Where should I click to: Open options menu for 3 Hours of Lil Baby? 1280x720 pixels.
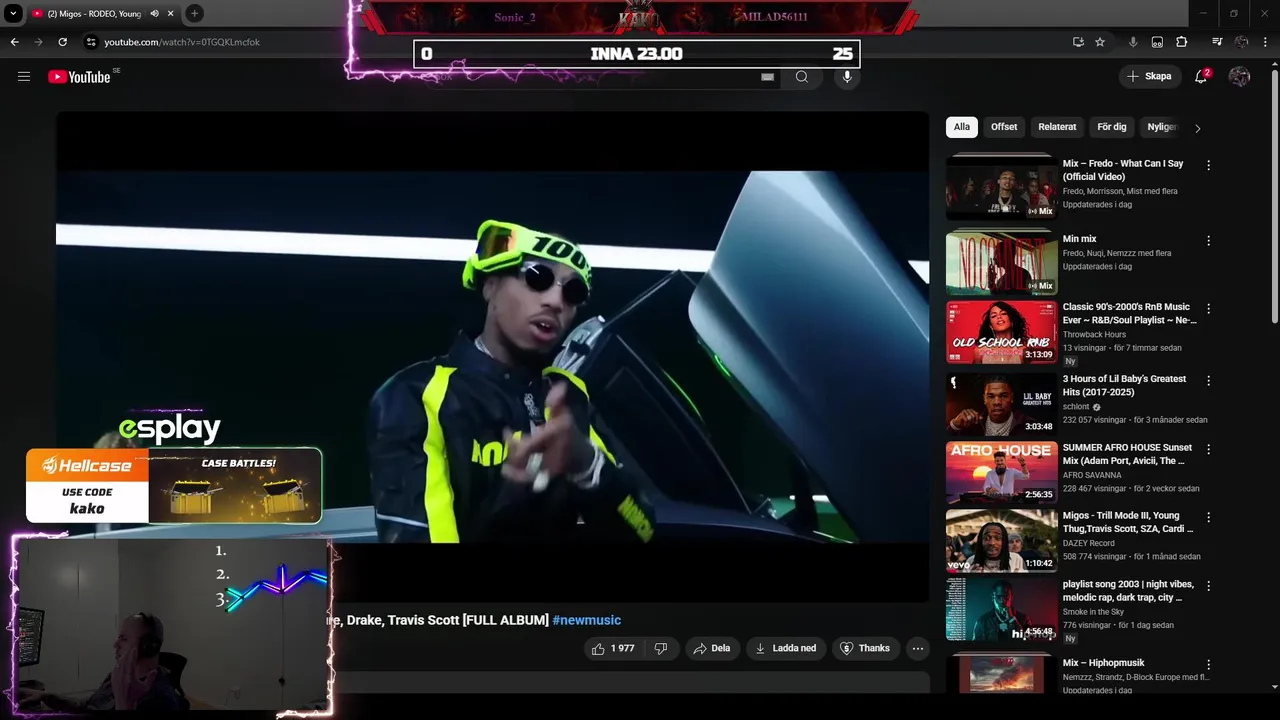(1208, 381)
